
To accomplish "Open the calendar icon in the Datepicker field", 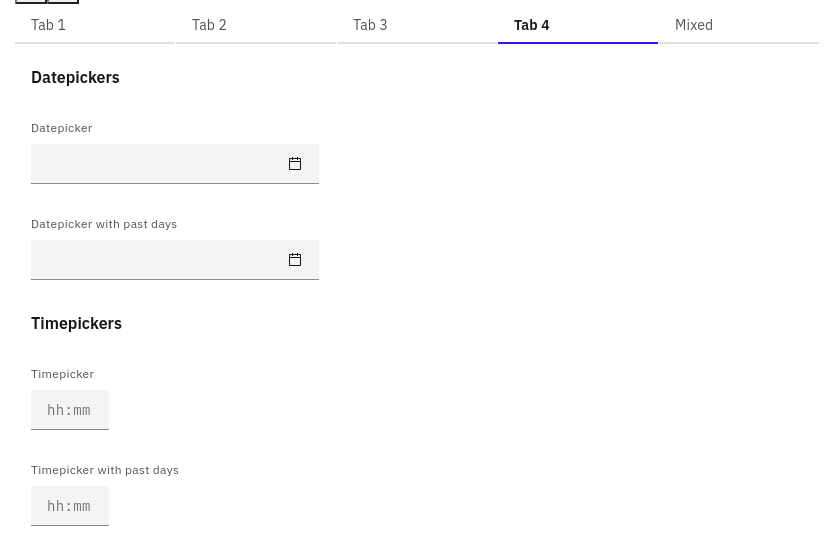I will pos(295,164).
